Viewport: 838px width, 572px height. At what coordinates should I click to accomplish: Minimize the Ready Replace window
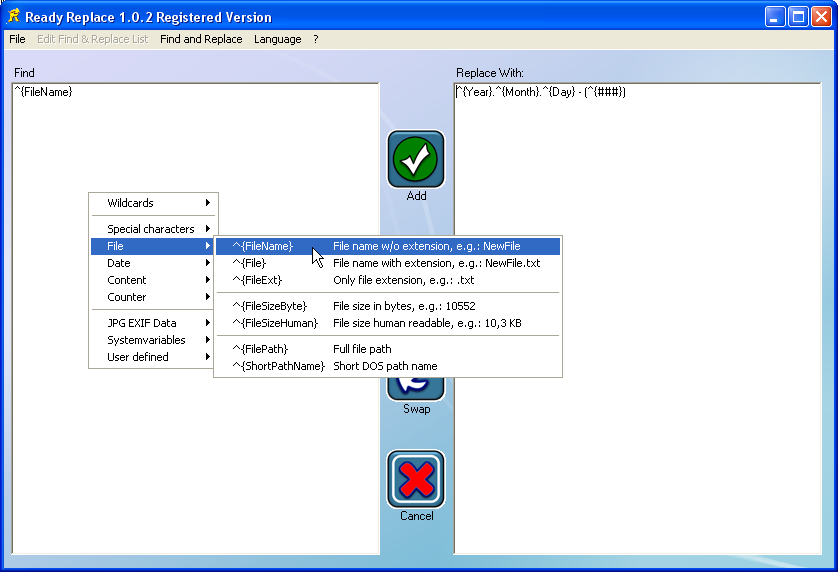coord(774,17)
